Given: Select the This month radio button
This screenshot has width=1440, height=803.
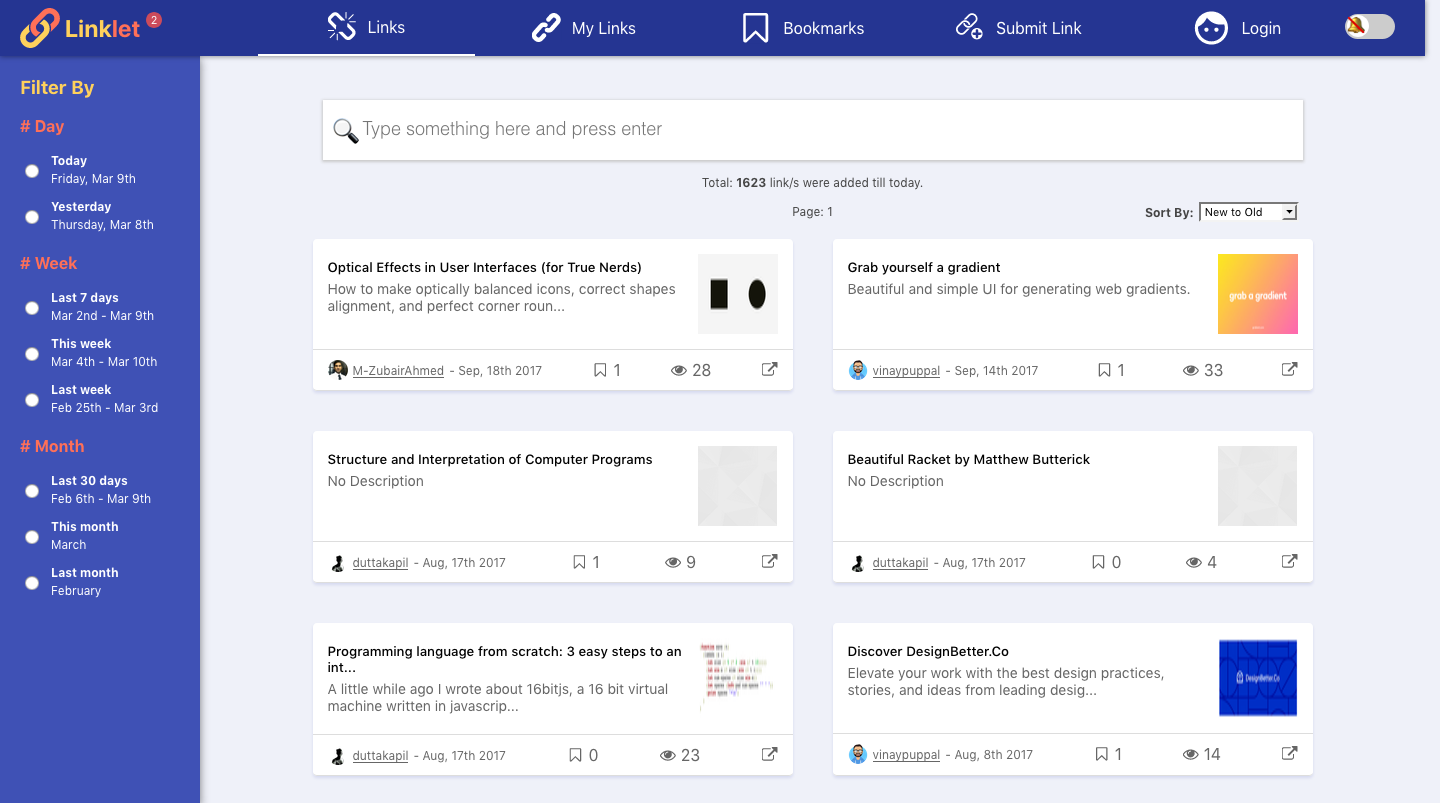Looking at the screenshot, I should 32,536.
